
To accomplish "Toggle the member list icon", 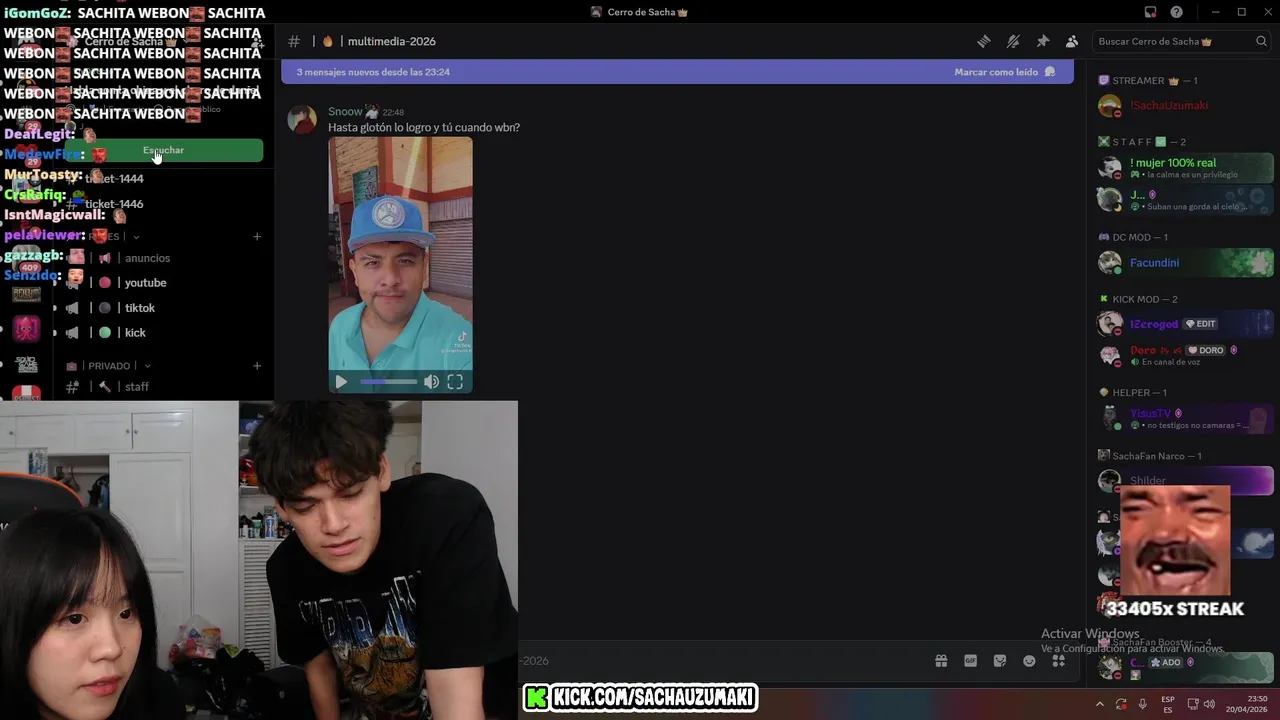I will coord(1072,41).
